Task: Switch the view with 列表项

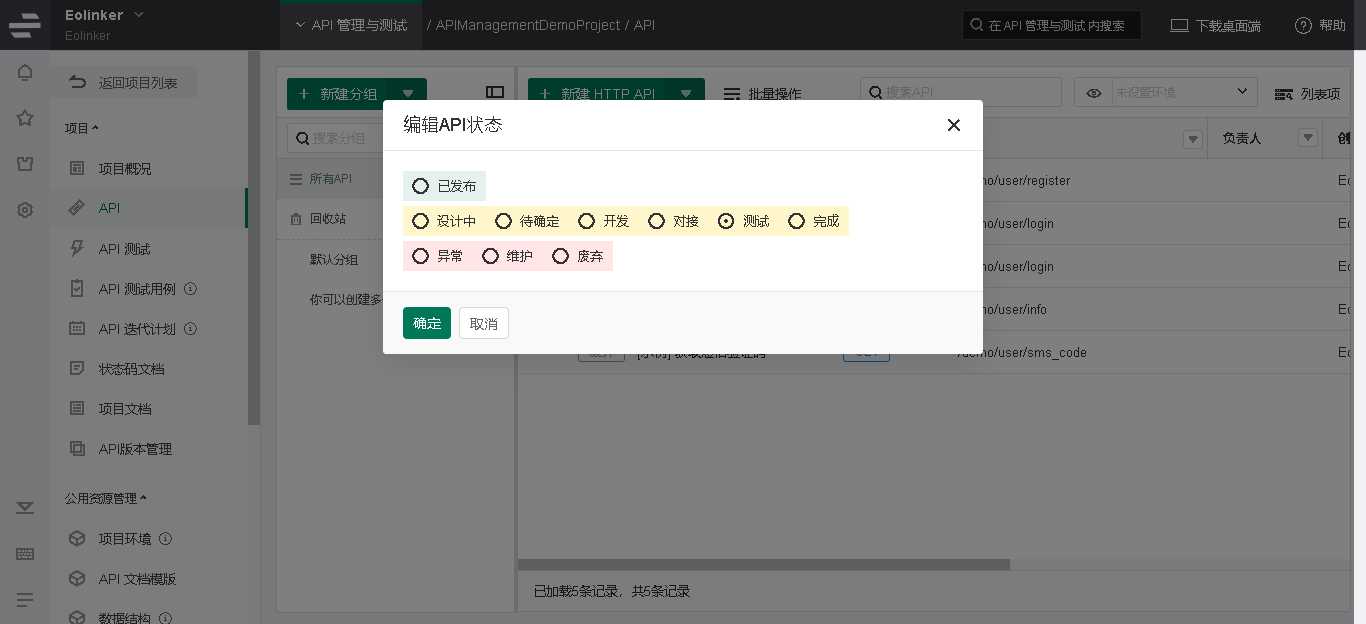Action: coord(1307,94)
